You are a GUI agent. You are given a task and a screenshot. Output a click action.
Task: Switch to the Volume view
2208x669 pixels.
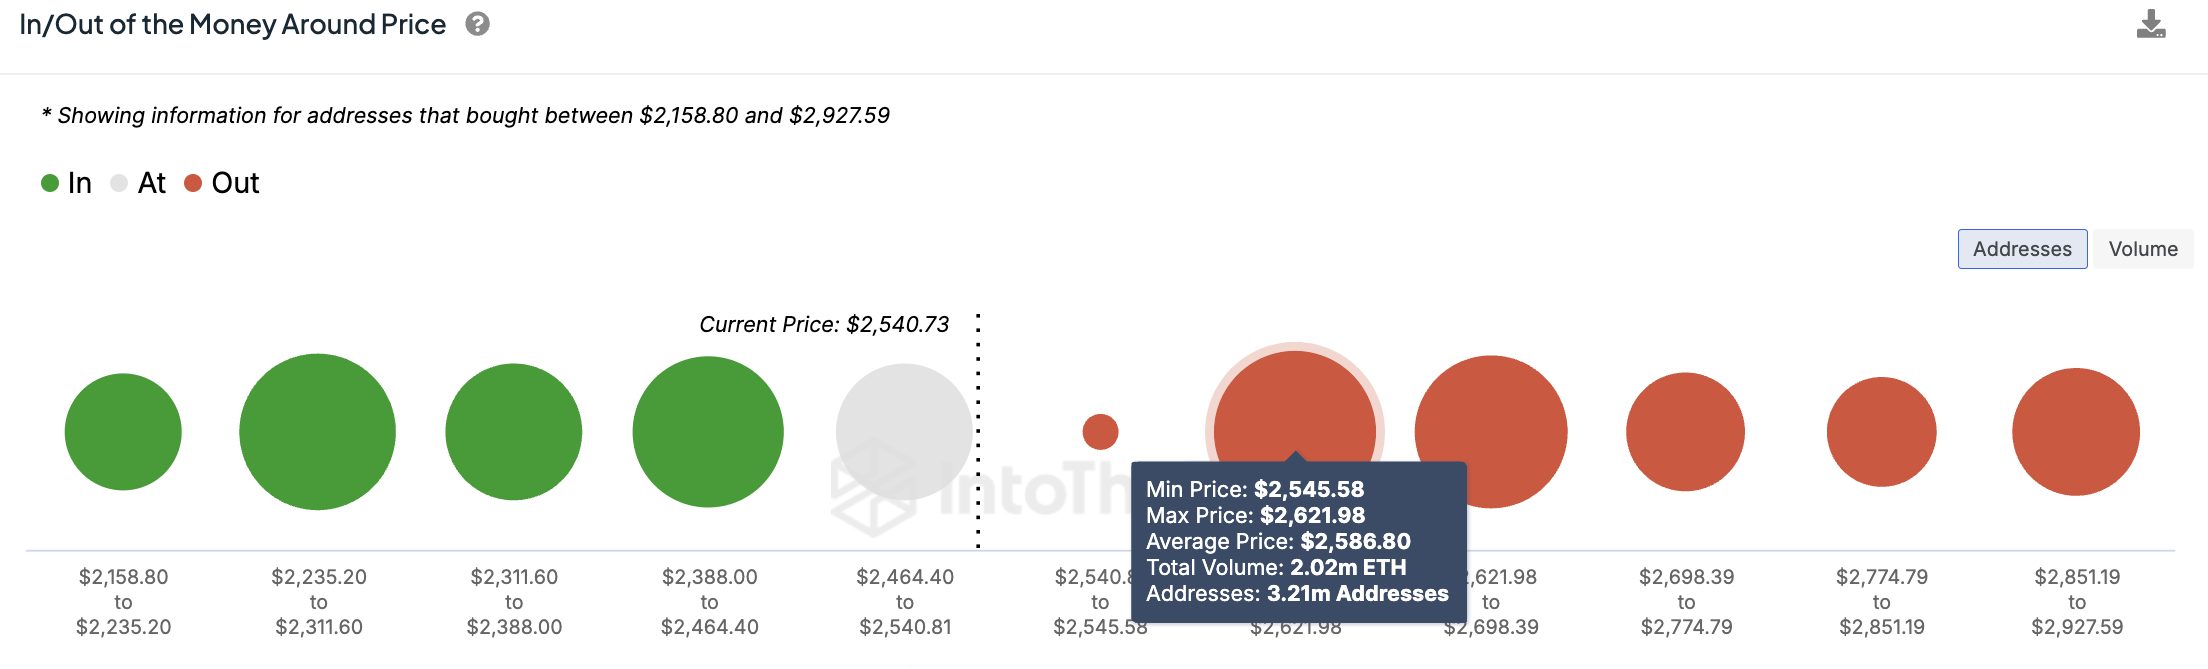click(x=2143, y=249)
